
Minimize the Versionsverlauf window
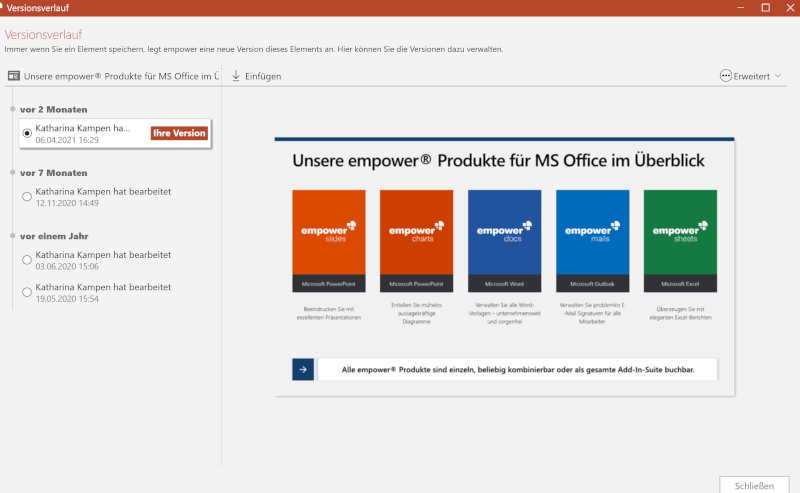click(x=740, y=8)
